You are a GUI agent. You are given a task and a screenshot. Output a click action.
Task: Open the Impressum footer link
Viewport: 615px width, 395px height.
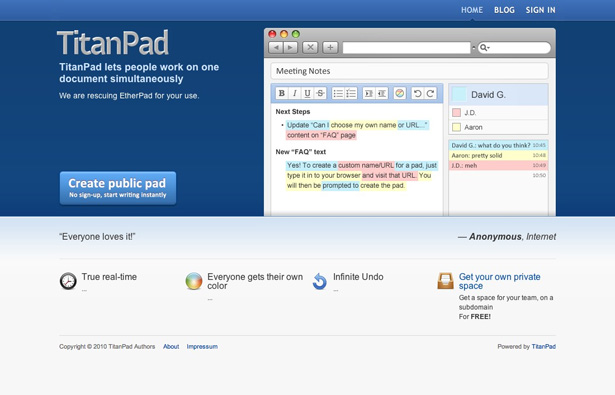202,347
